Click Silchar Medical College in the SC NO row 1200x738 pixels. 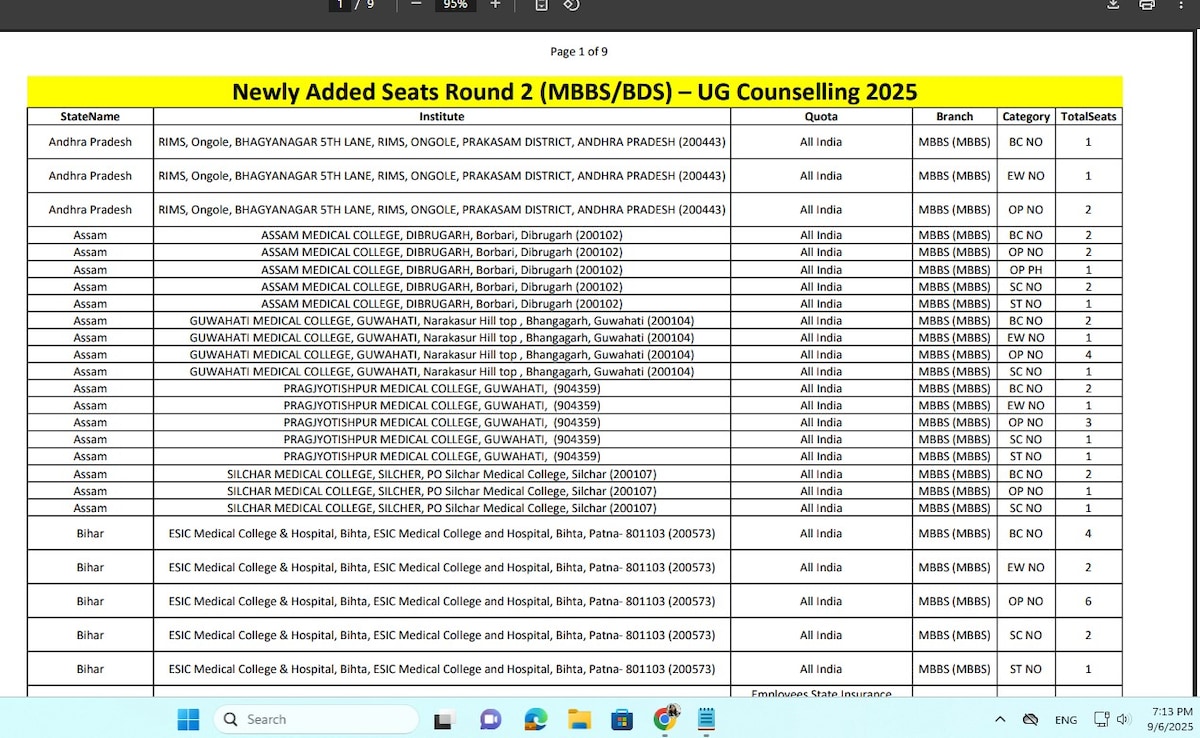(442, 508)
